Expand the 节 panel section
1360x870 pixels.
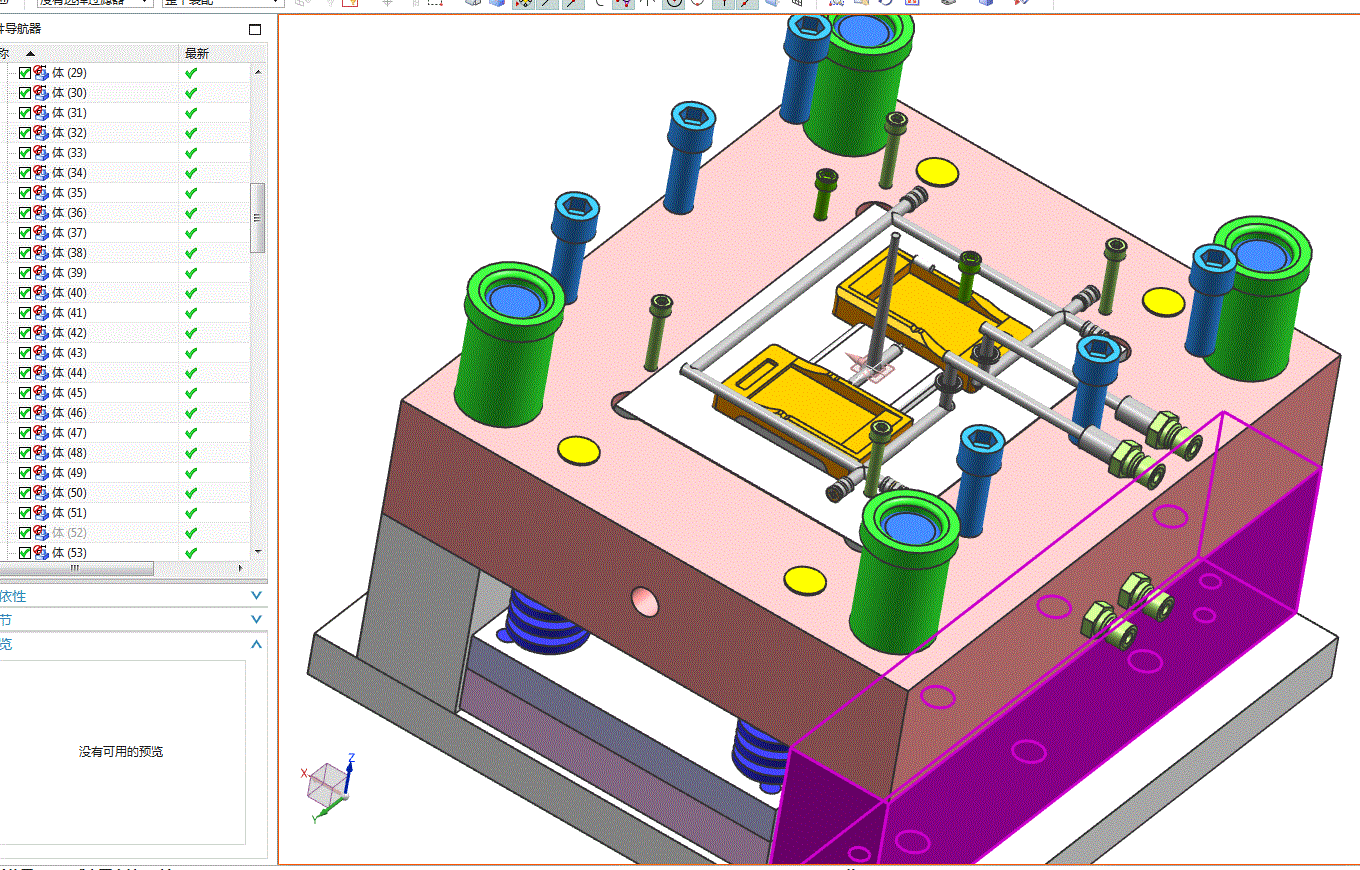coord(256,620)
